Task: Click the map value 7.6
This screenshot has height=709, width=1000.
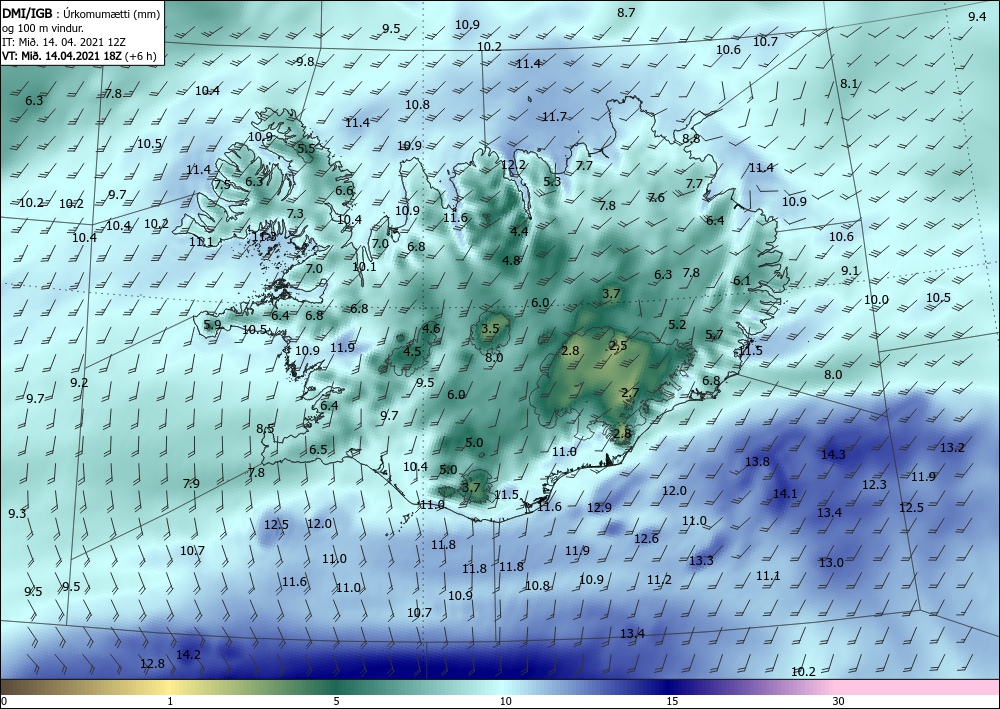Action: 656,198
